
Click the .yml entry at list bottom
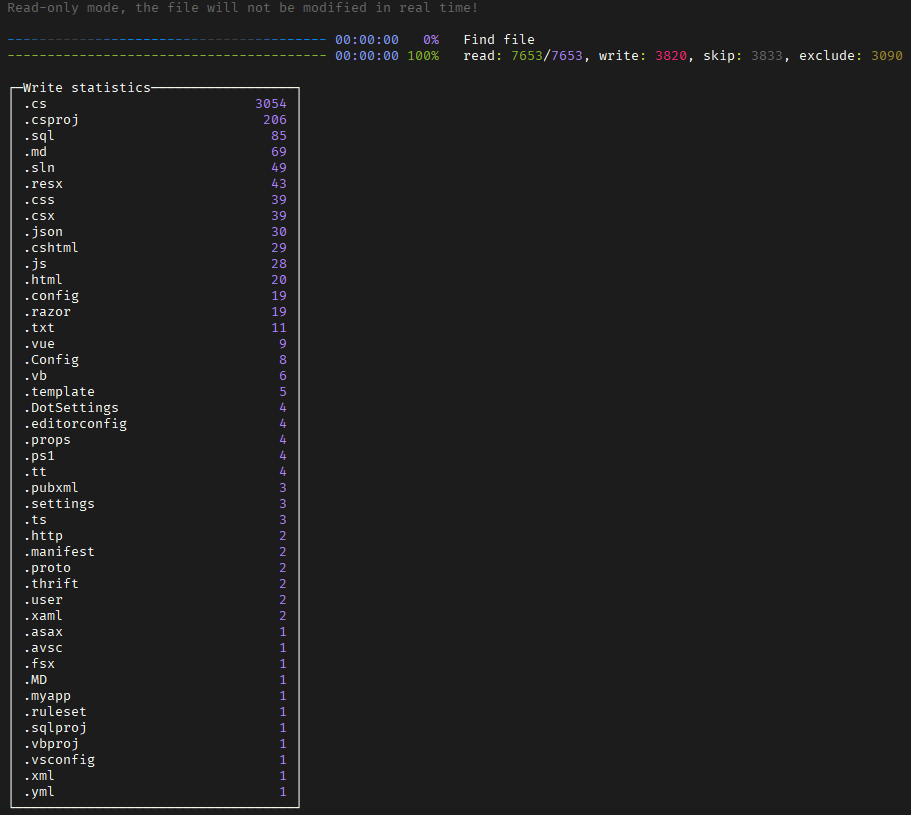[39, 792]
